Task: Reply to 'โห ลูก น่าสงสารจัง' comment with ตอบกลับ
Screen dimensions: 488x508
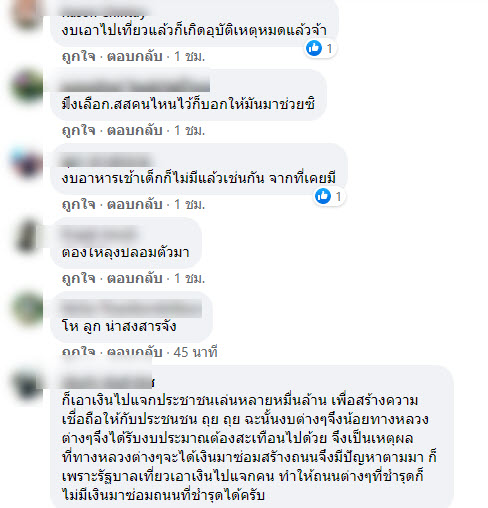Action: click(135, 352)
